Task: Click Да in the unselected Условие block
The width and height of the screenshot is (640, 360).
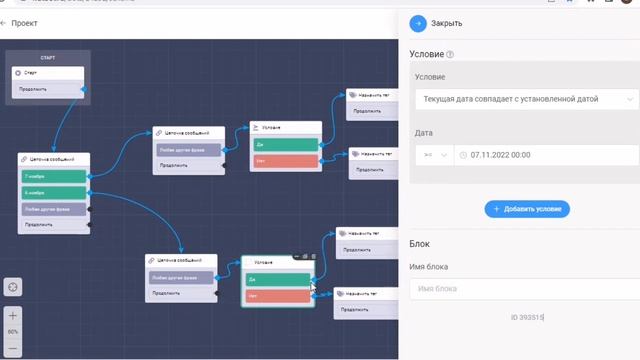Action: (x=286, y=144)
